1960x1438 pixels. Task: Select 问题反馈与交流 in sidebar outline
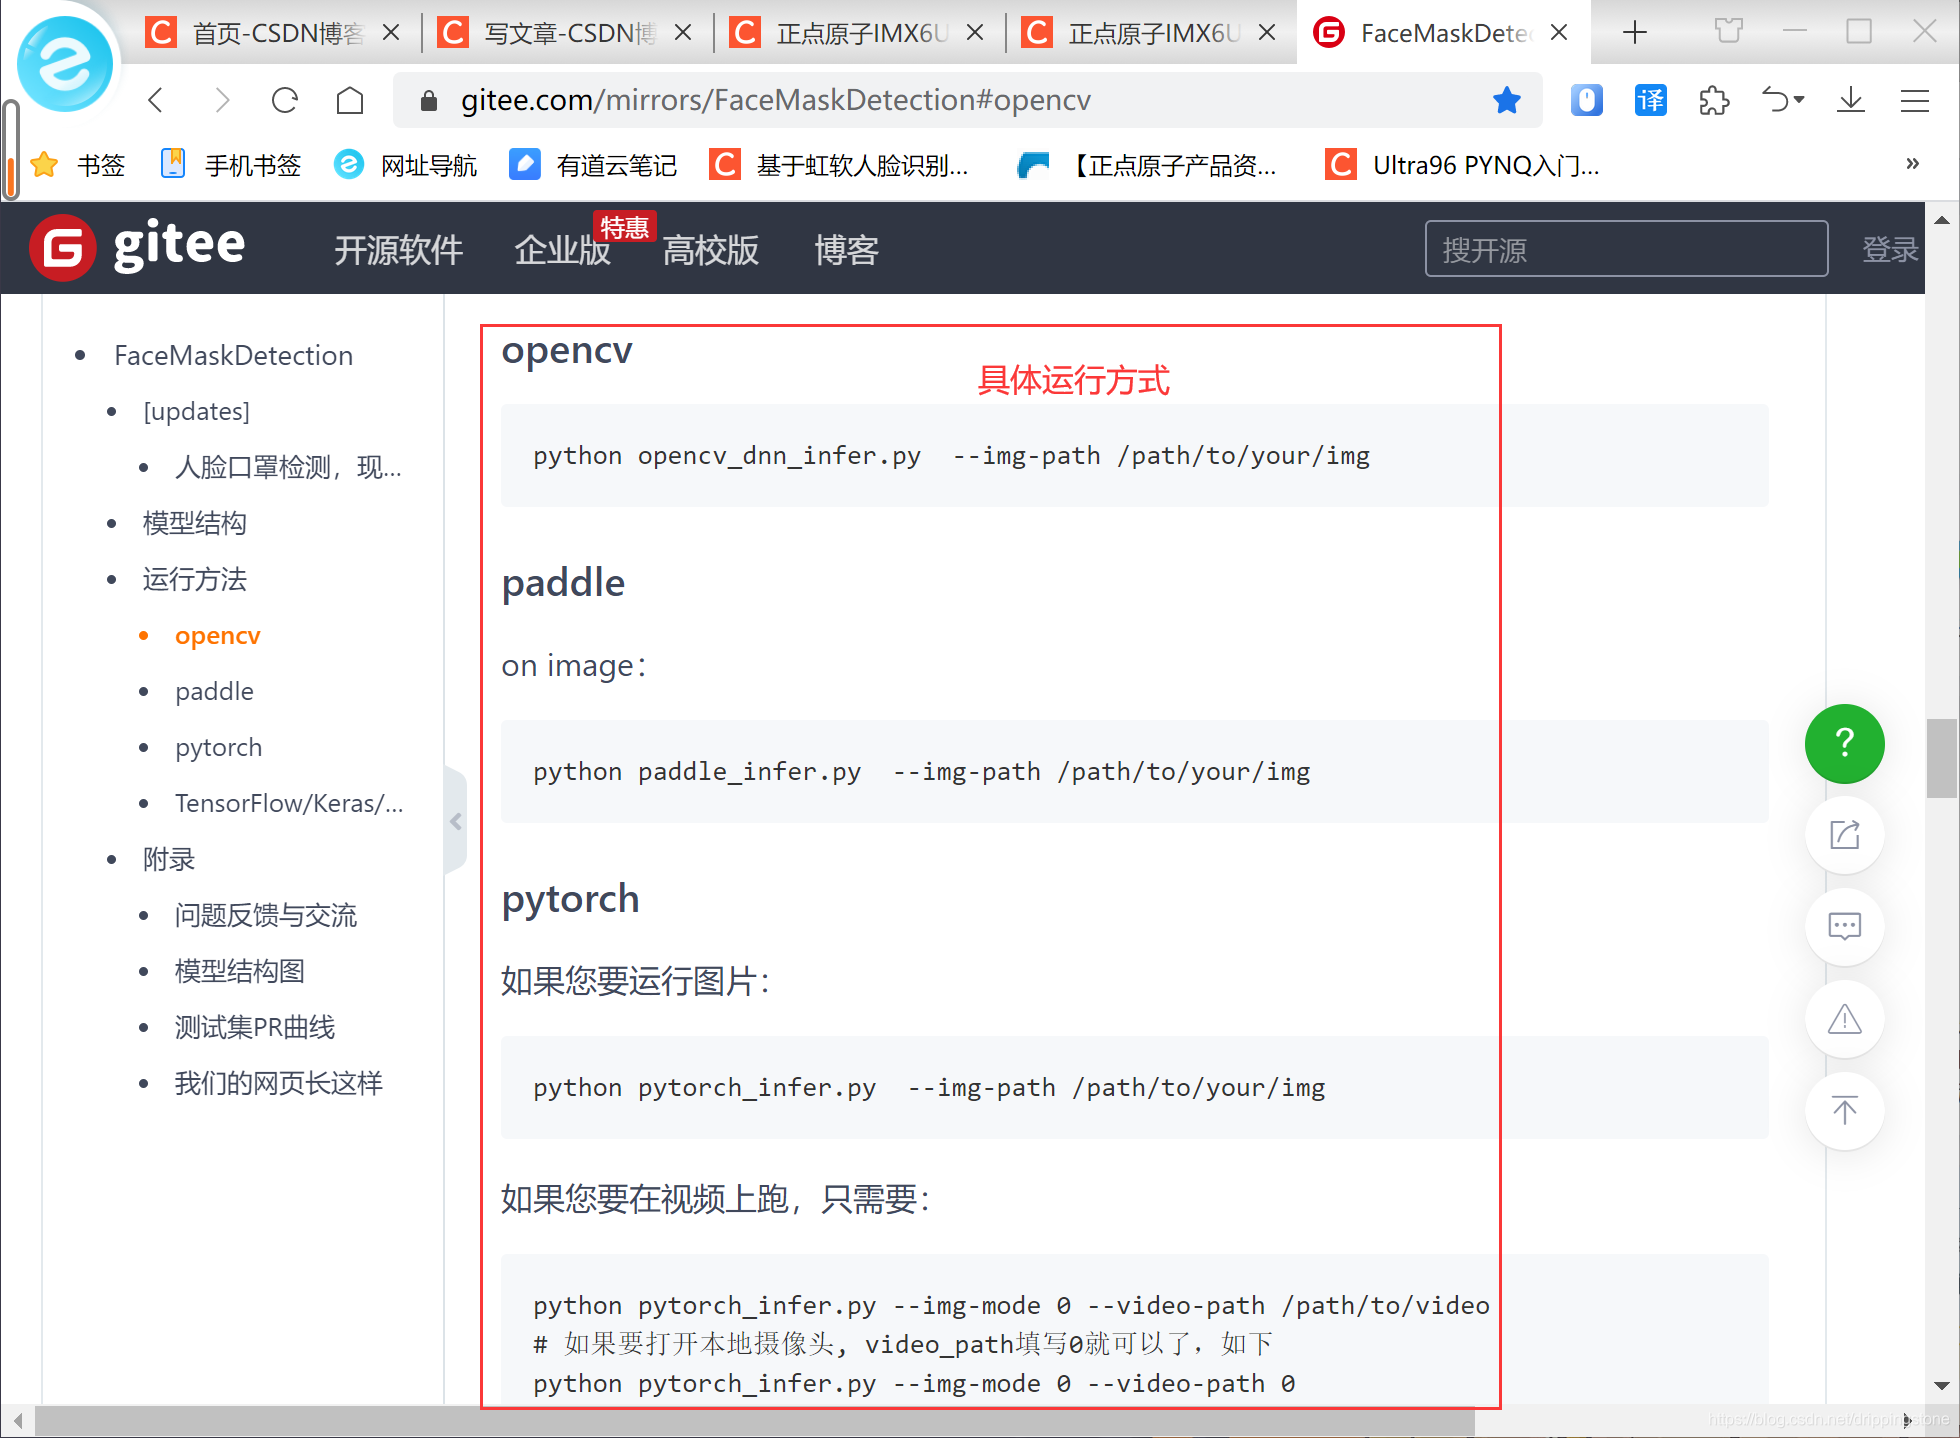265,915
